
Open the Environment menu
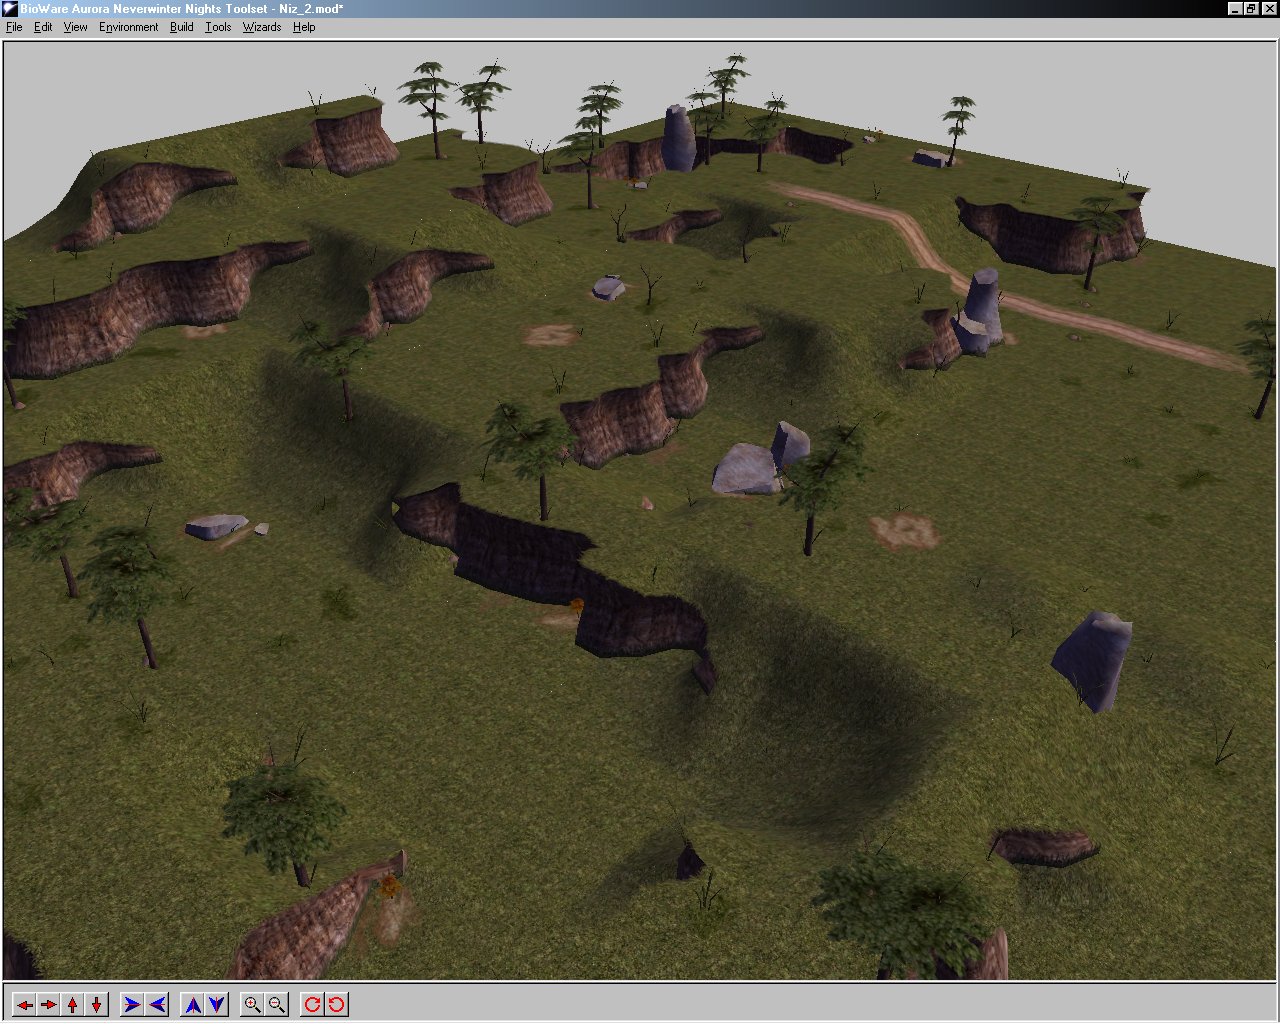[x=128, y=27]
